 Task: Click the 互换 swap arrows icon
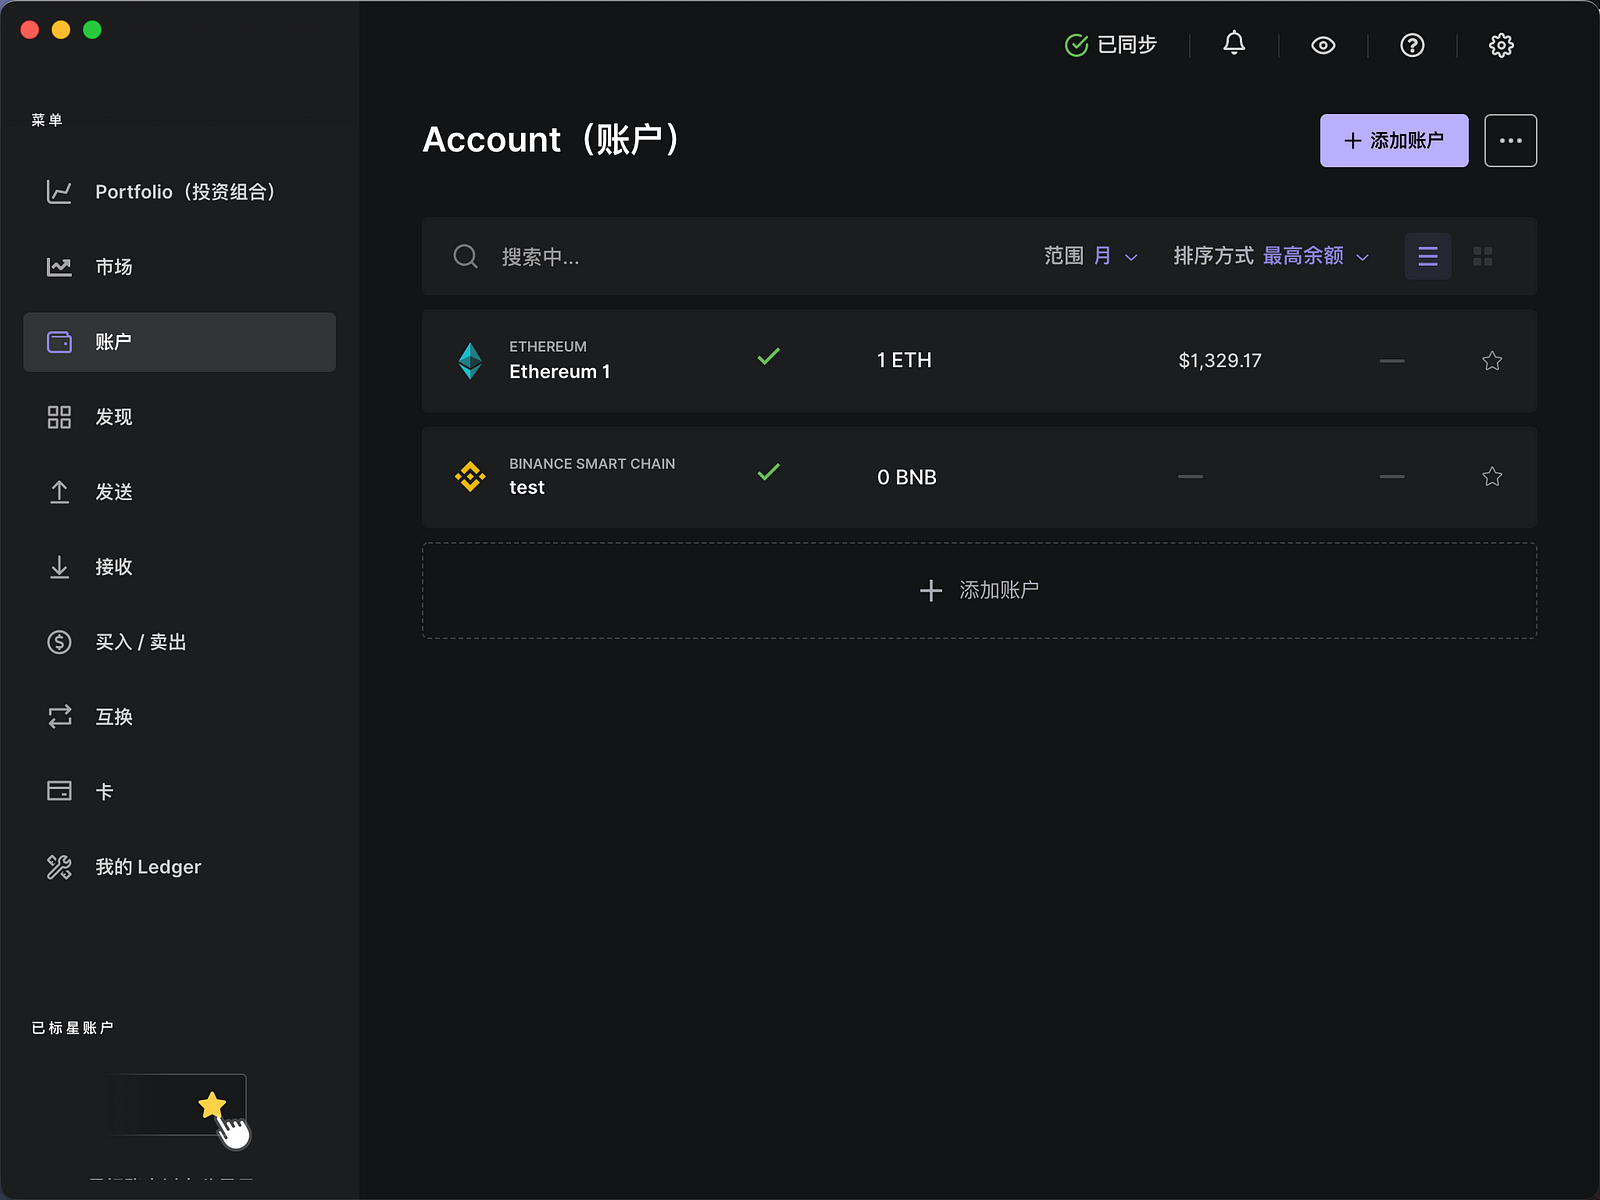(59, 717)
